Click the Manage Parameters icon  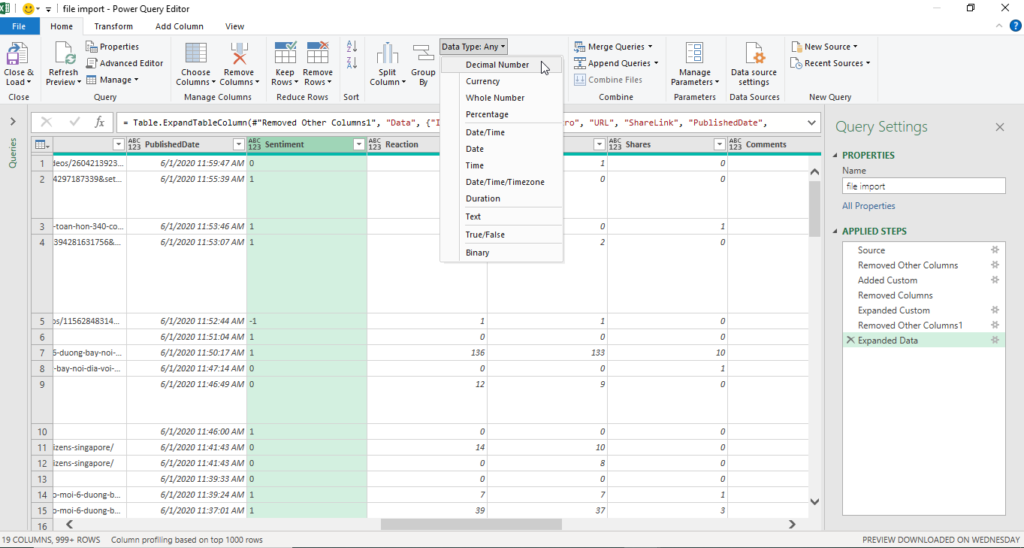click(694, 54)
